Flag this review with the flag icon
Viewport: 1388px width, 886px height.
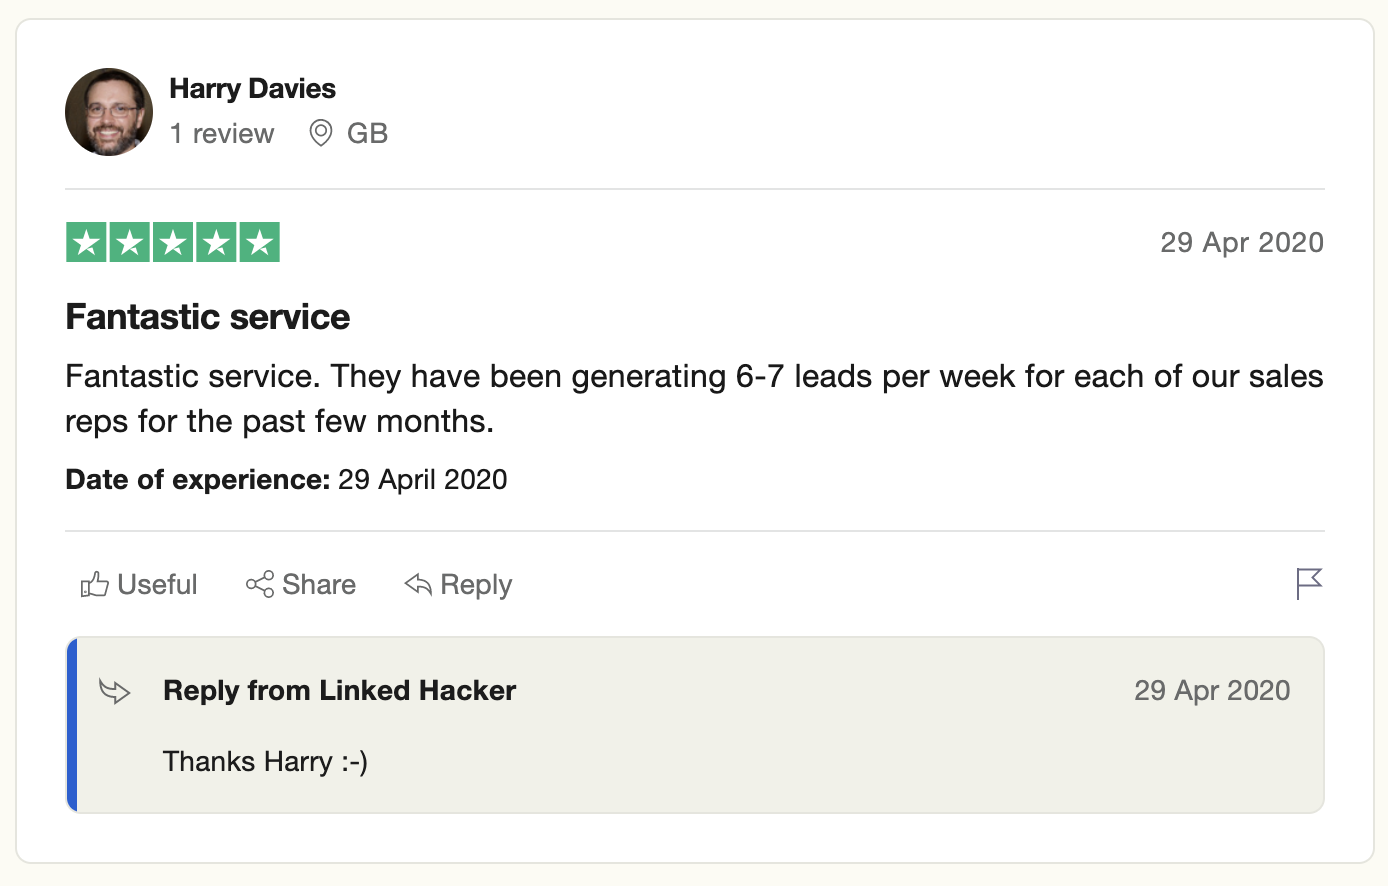1308,583
